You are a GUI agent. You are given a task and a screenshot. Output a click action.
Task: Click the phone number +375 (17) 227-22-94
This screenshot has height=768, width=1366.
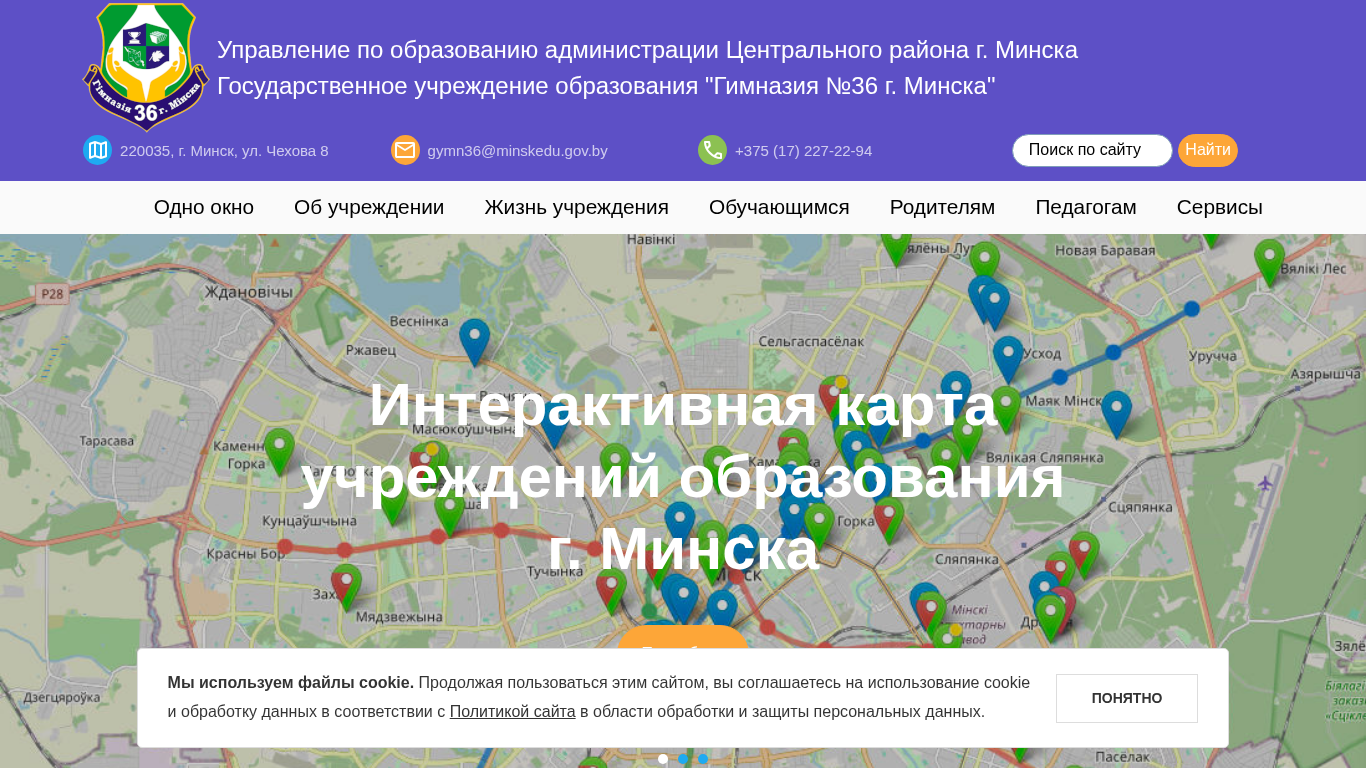tap(803, 151)
